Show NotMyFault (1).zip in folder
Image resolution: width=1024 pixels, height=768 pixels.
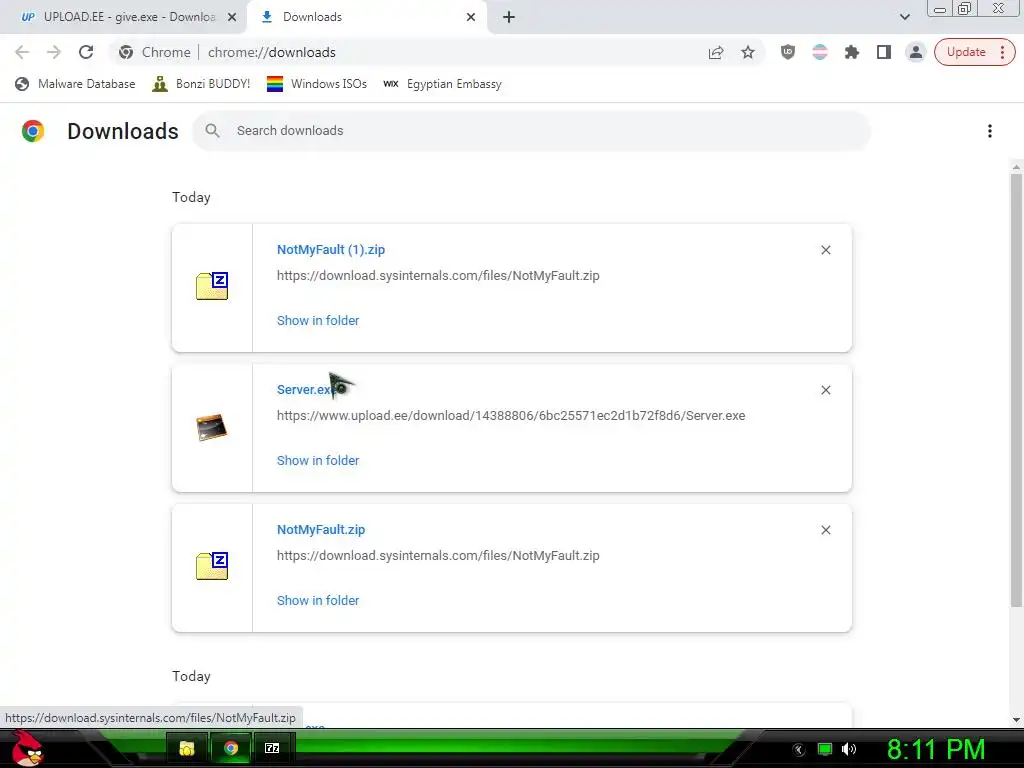[x=318, y=321]
